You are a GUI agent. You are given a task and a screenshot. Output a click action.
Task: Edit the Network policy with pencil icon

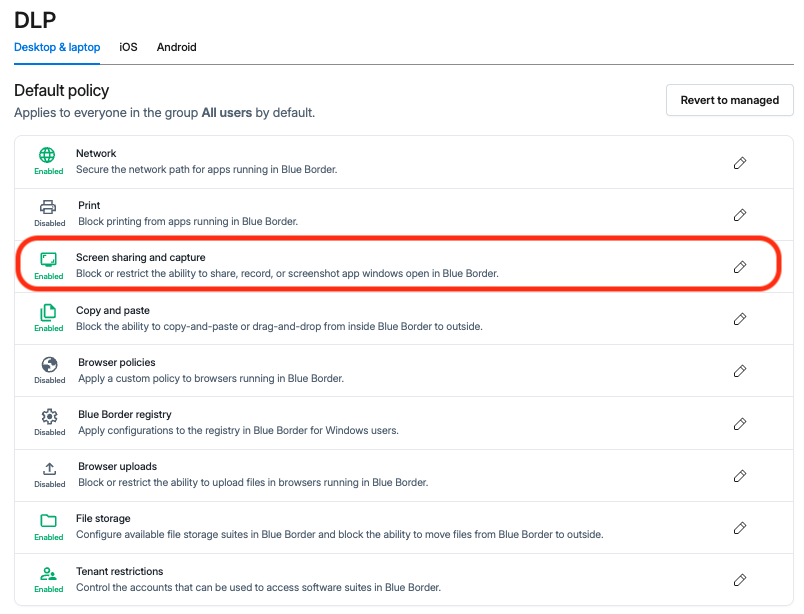click(740, 163)
